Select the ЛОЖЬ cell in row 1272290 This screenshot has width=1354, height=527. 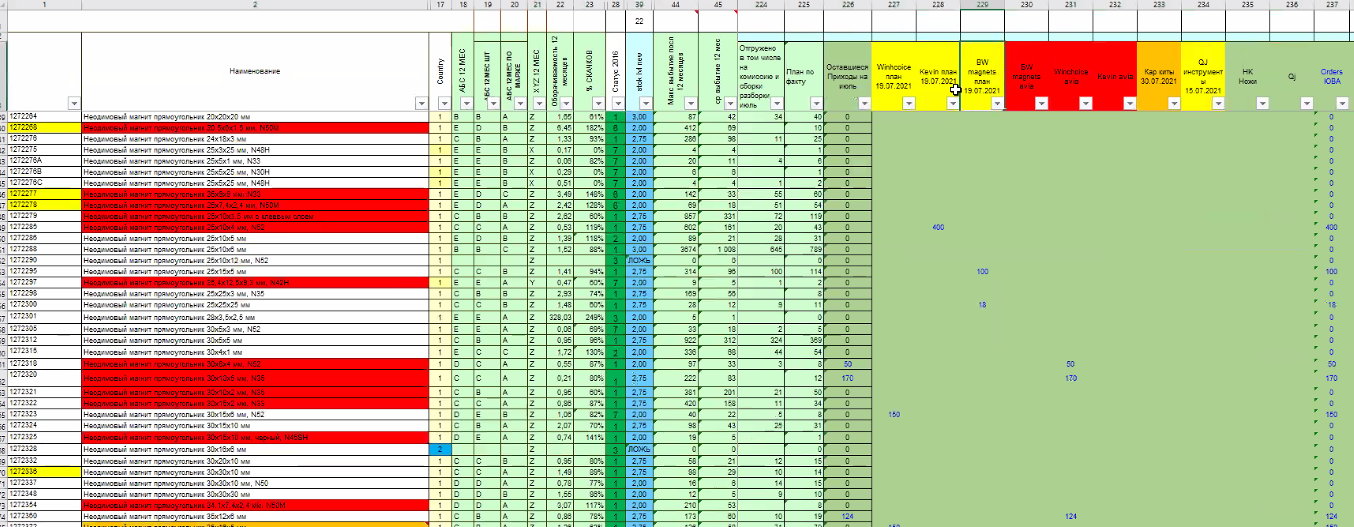(639, 259)
